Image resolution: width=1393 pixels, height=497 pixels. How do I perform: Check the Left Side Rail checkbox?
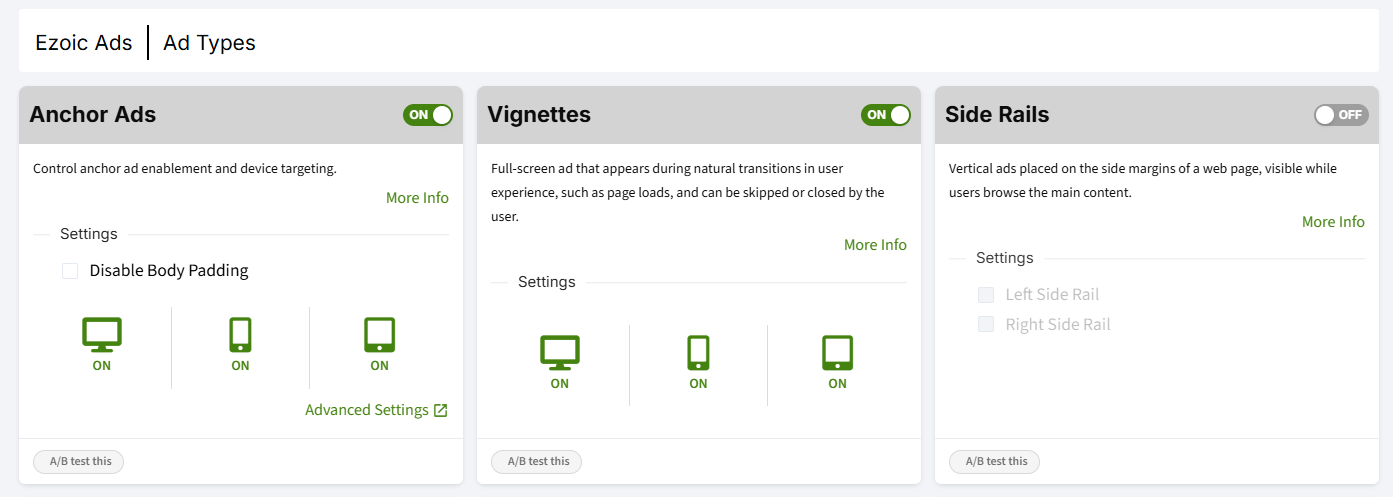click(986, 294)
